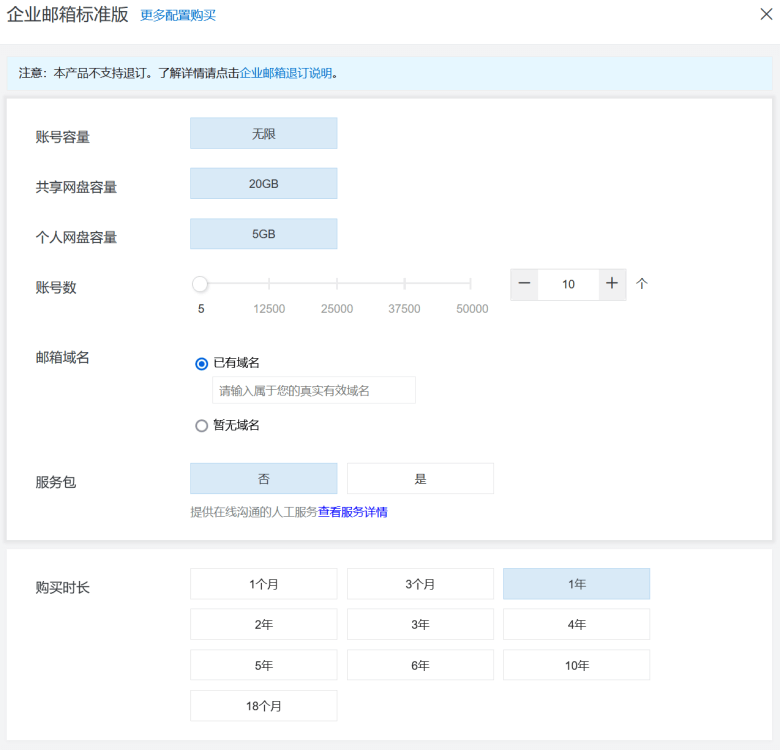This screenshot has height=750, width=780.
Task: Increase account count with the plus button
Action: point(612,284)
